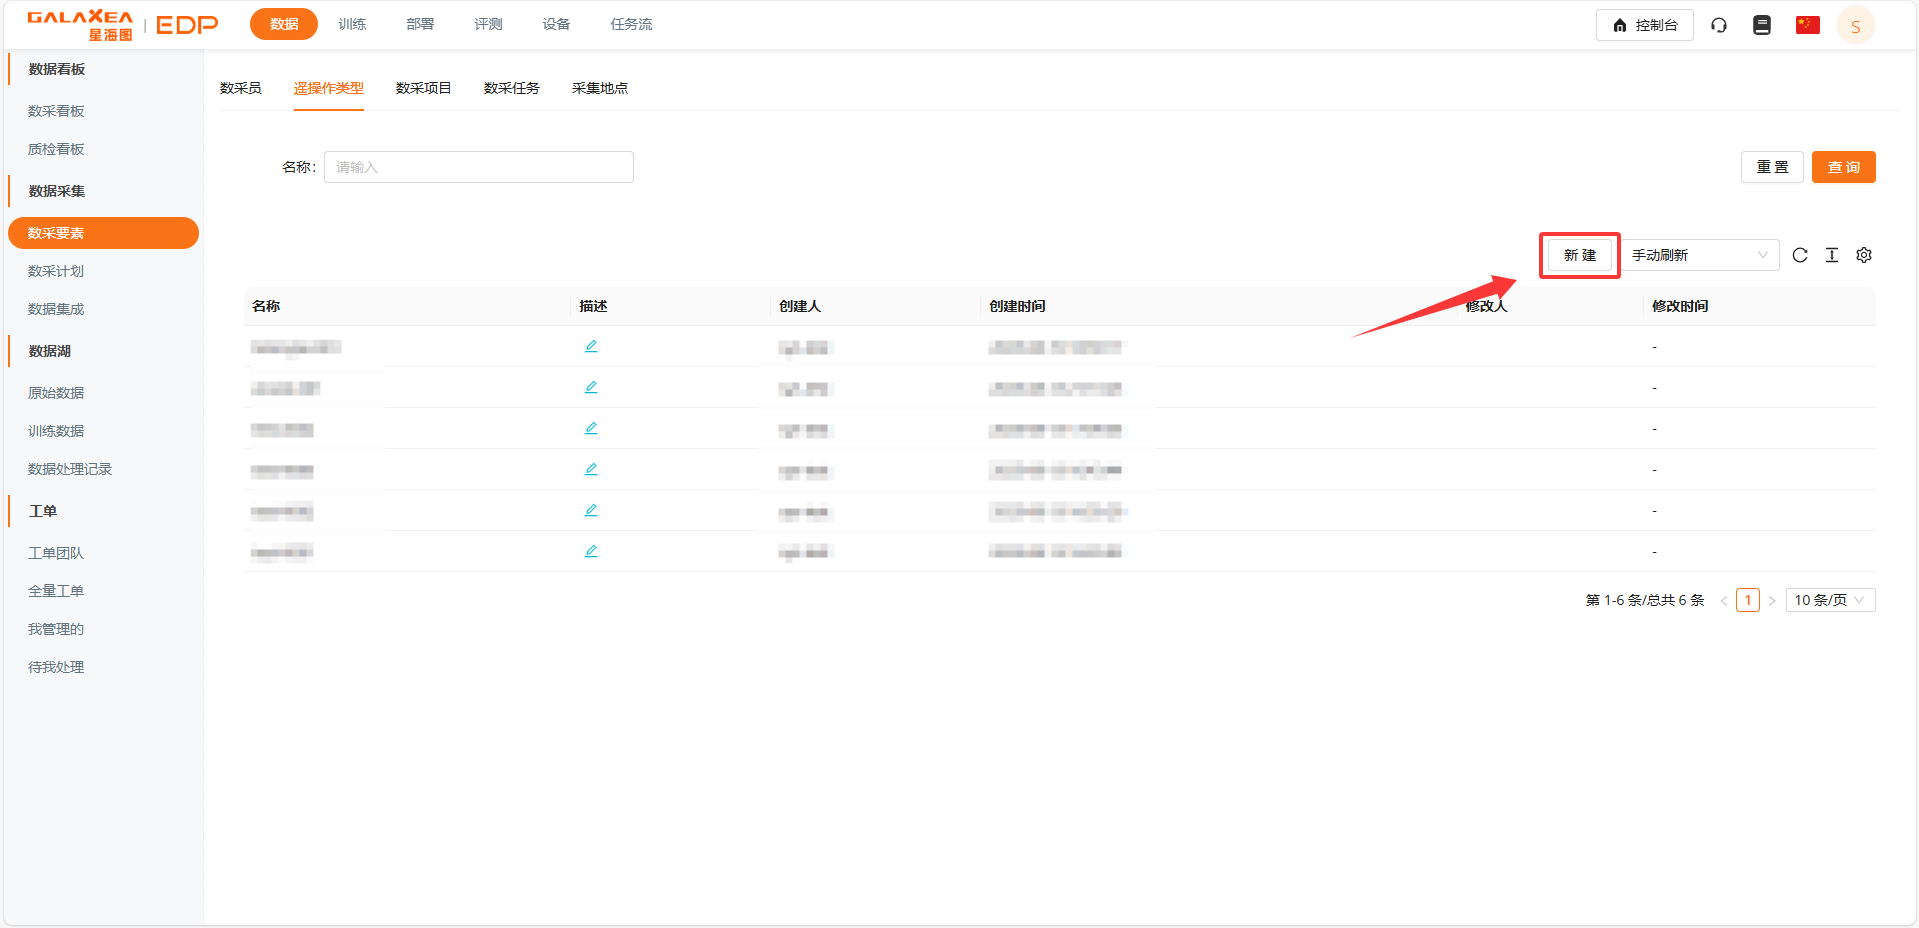Select 数采计划 in the left sidebar
Screen dimensions: 1919x928
56,271
